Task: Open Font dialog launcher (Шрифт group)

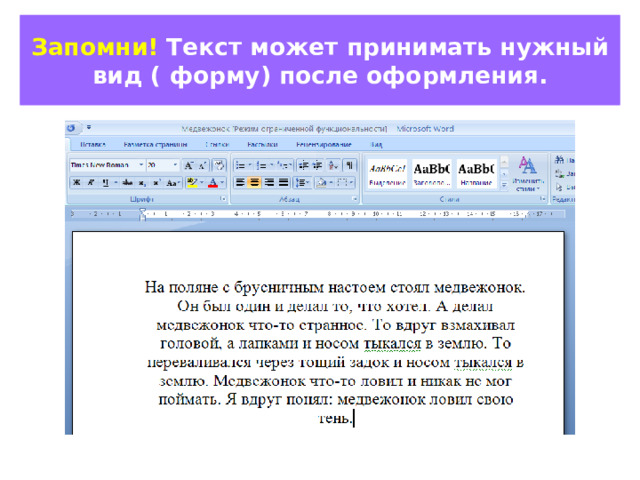Action: coord(223,199)
